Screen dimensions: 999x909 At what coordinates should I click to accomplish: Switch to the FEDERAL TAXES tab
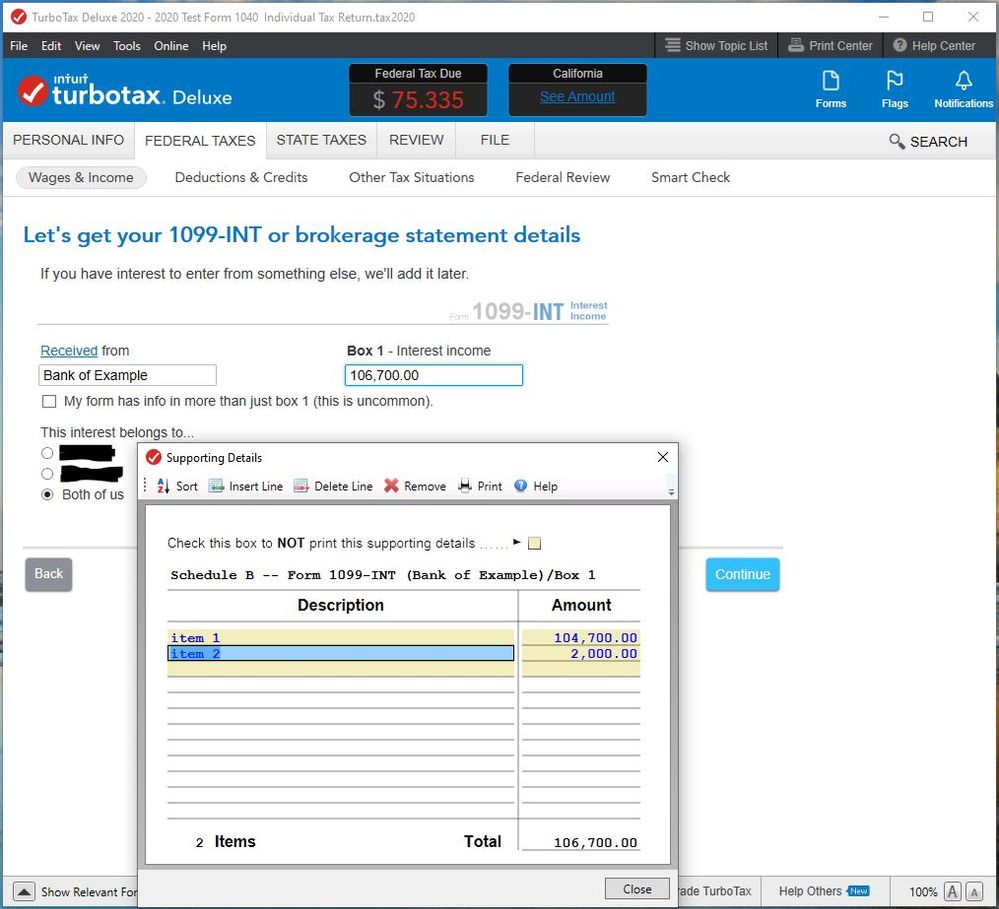(200, 141)
